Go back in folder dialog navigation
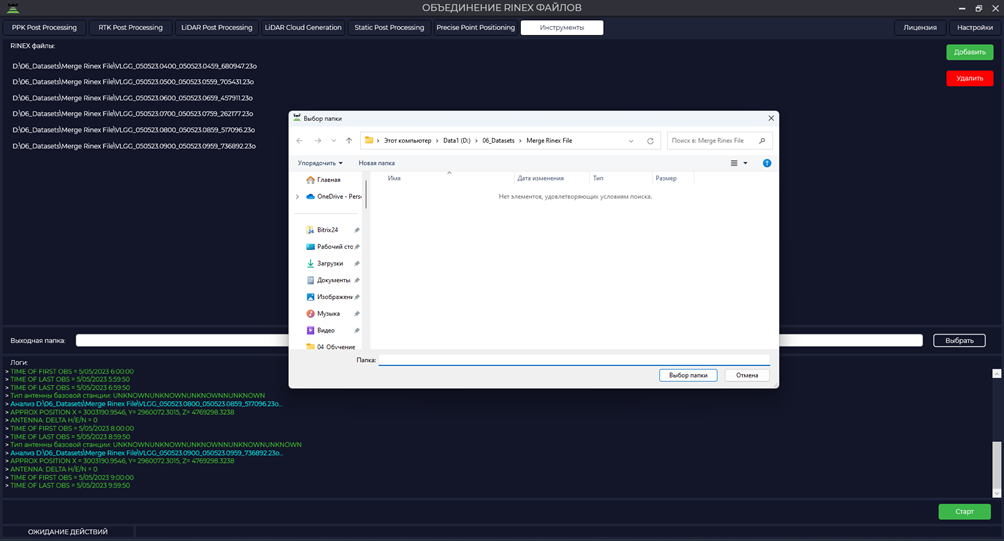The width and height of the screenshot is (1004, 541). (x=300, y=141)
